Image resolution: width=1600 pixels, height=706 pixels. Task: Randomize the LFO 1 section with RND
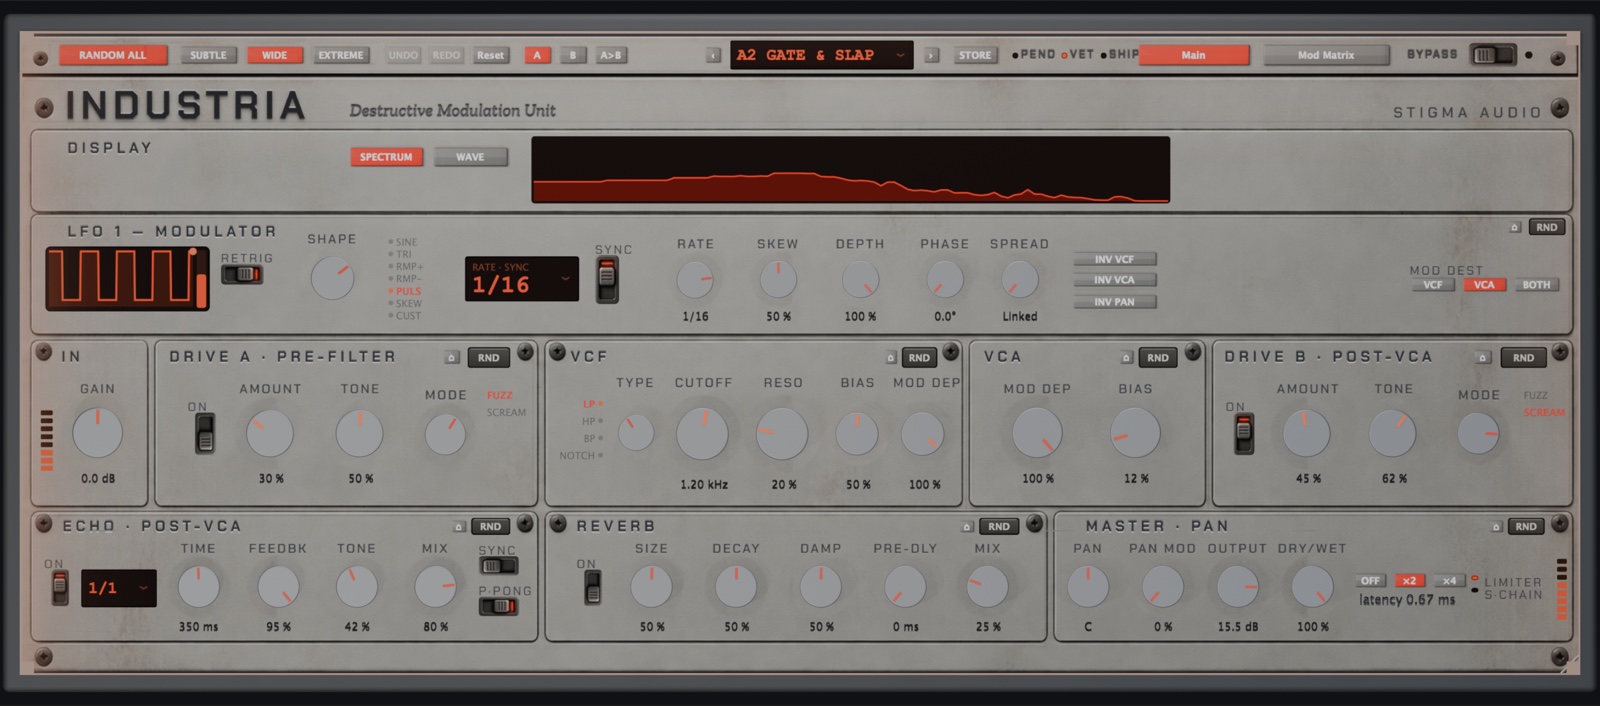(1546, 228)
